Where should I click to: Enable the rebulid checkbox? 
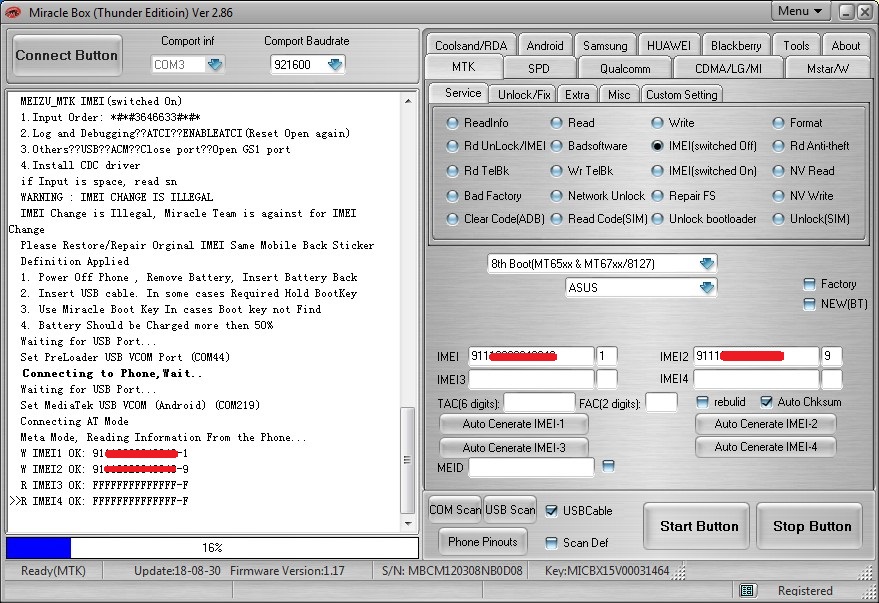(x=702, y=402)
